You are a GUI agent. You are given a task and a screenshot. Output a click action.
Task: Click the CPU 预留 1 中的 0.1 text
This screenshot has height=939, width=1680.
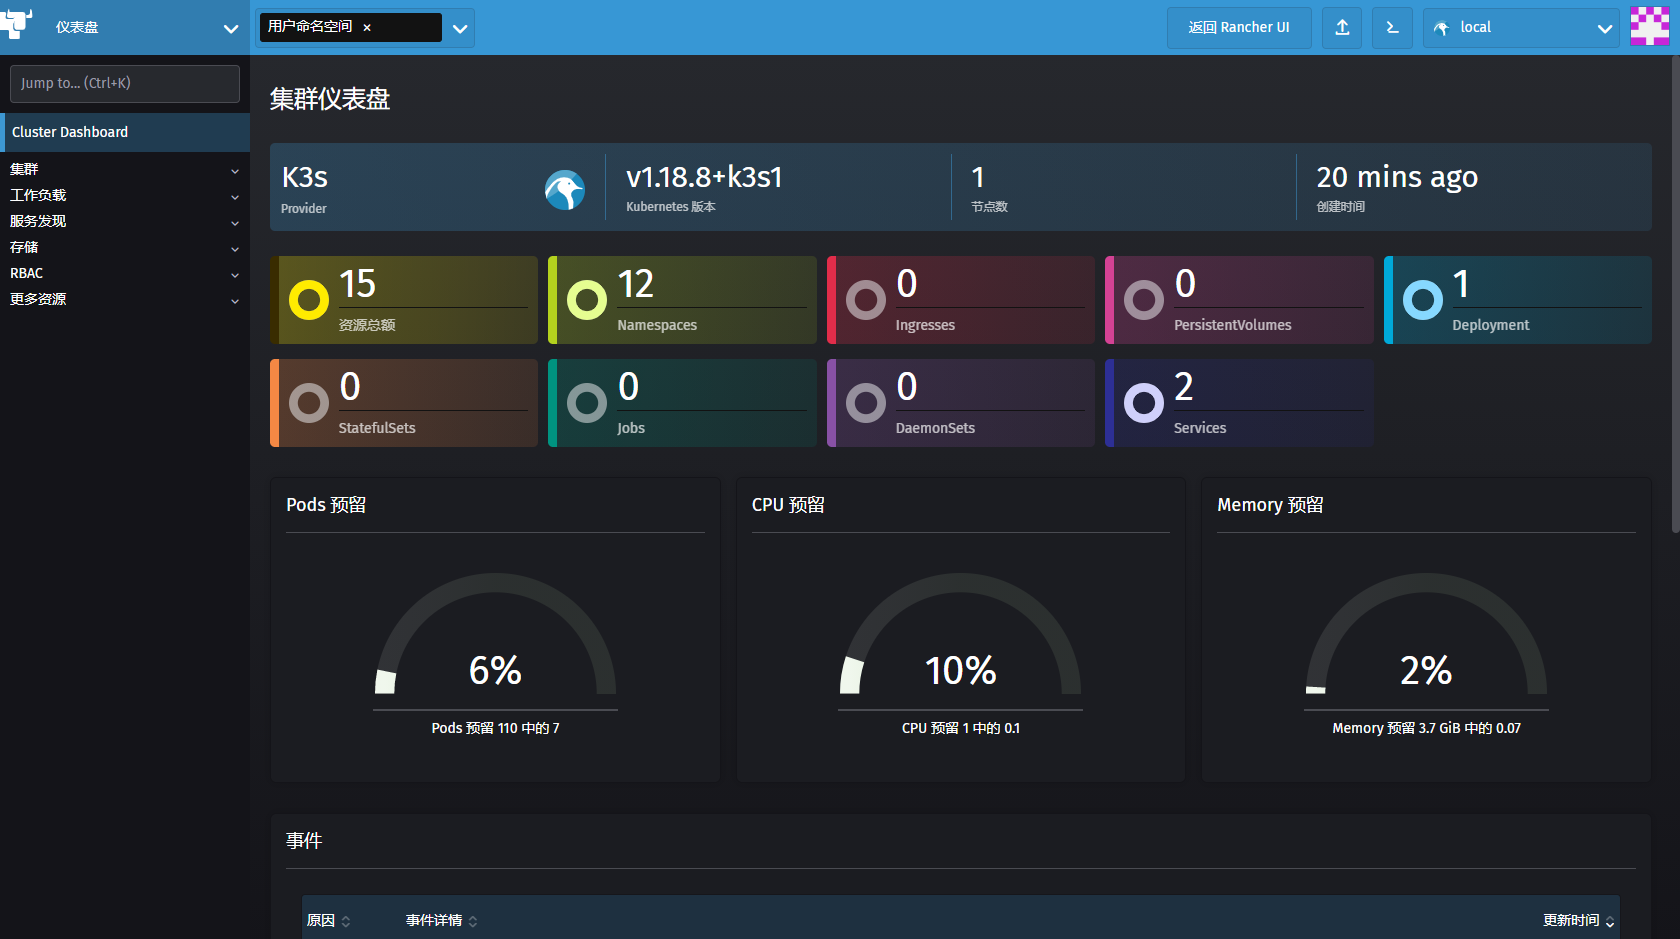point(960,728)
